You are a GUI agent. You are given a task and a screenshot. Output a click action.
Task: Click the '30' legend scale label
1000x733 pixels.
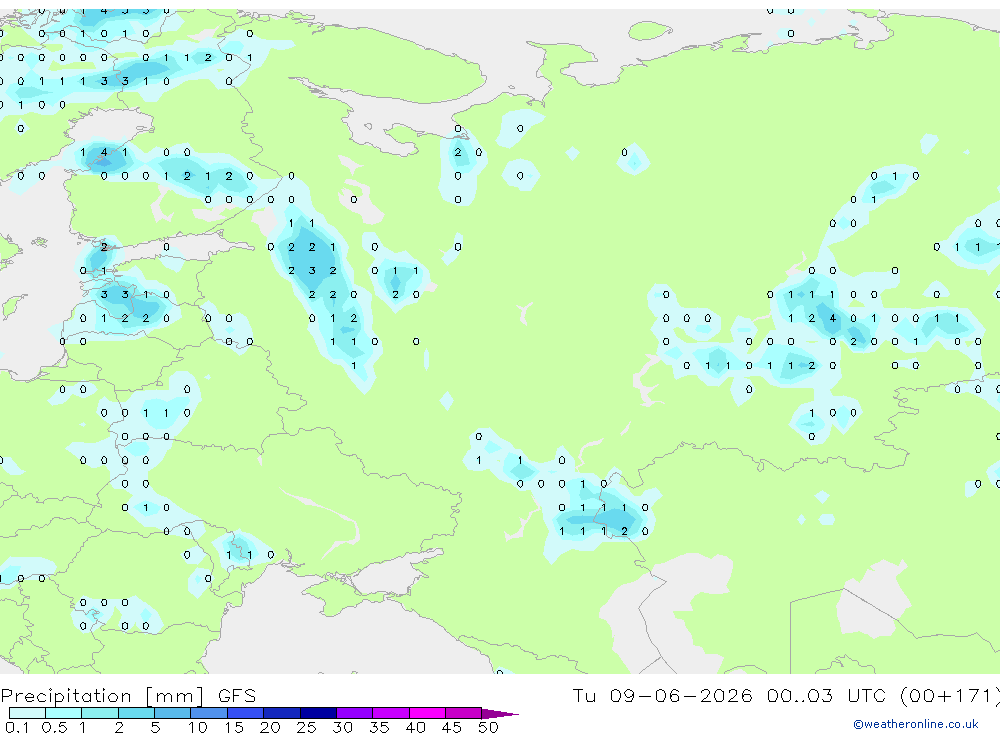pyautogui.click(x=342, y=727)
